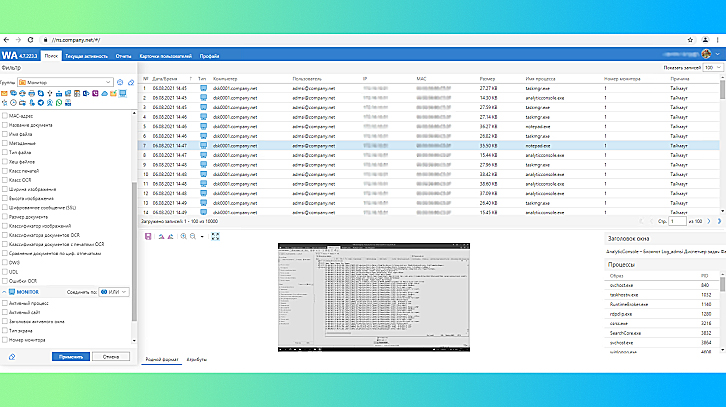
Task: Click the save icon above the screenshot preview
Action: (x=149, y=236)
